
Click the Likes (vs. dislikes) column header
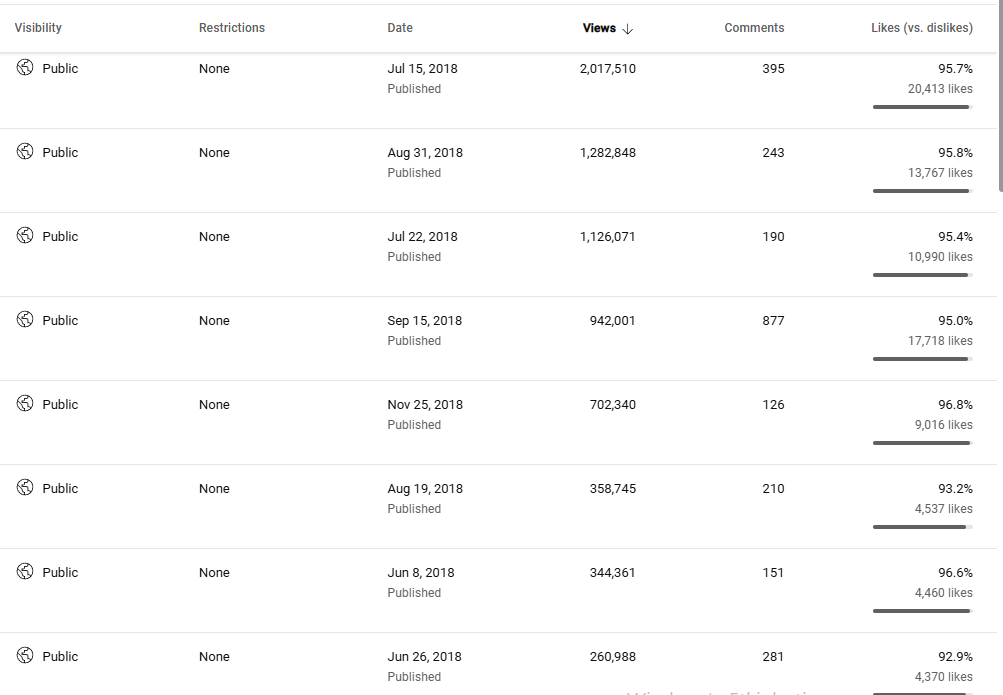coord(921,28)
